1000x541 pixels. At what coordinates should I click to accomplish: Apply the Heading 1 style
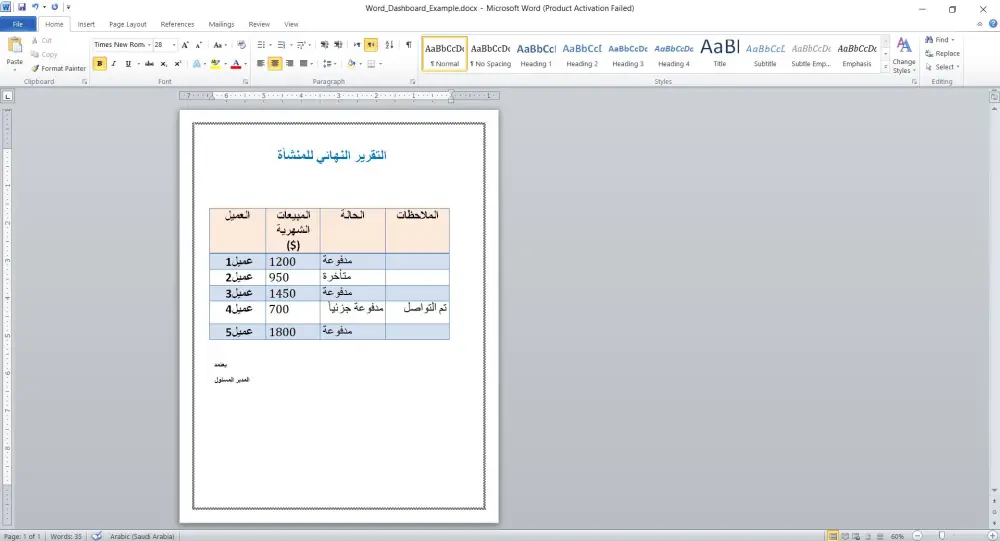(536, 54)
